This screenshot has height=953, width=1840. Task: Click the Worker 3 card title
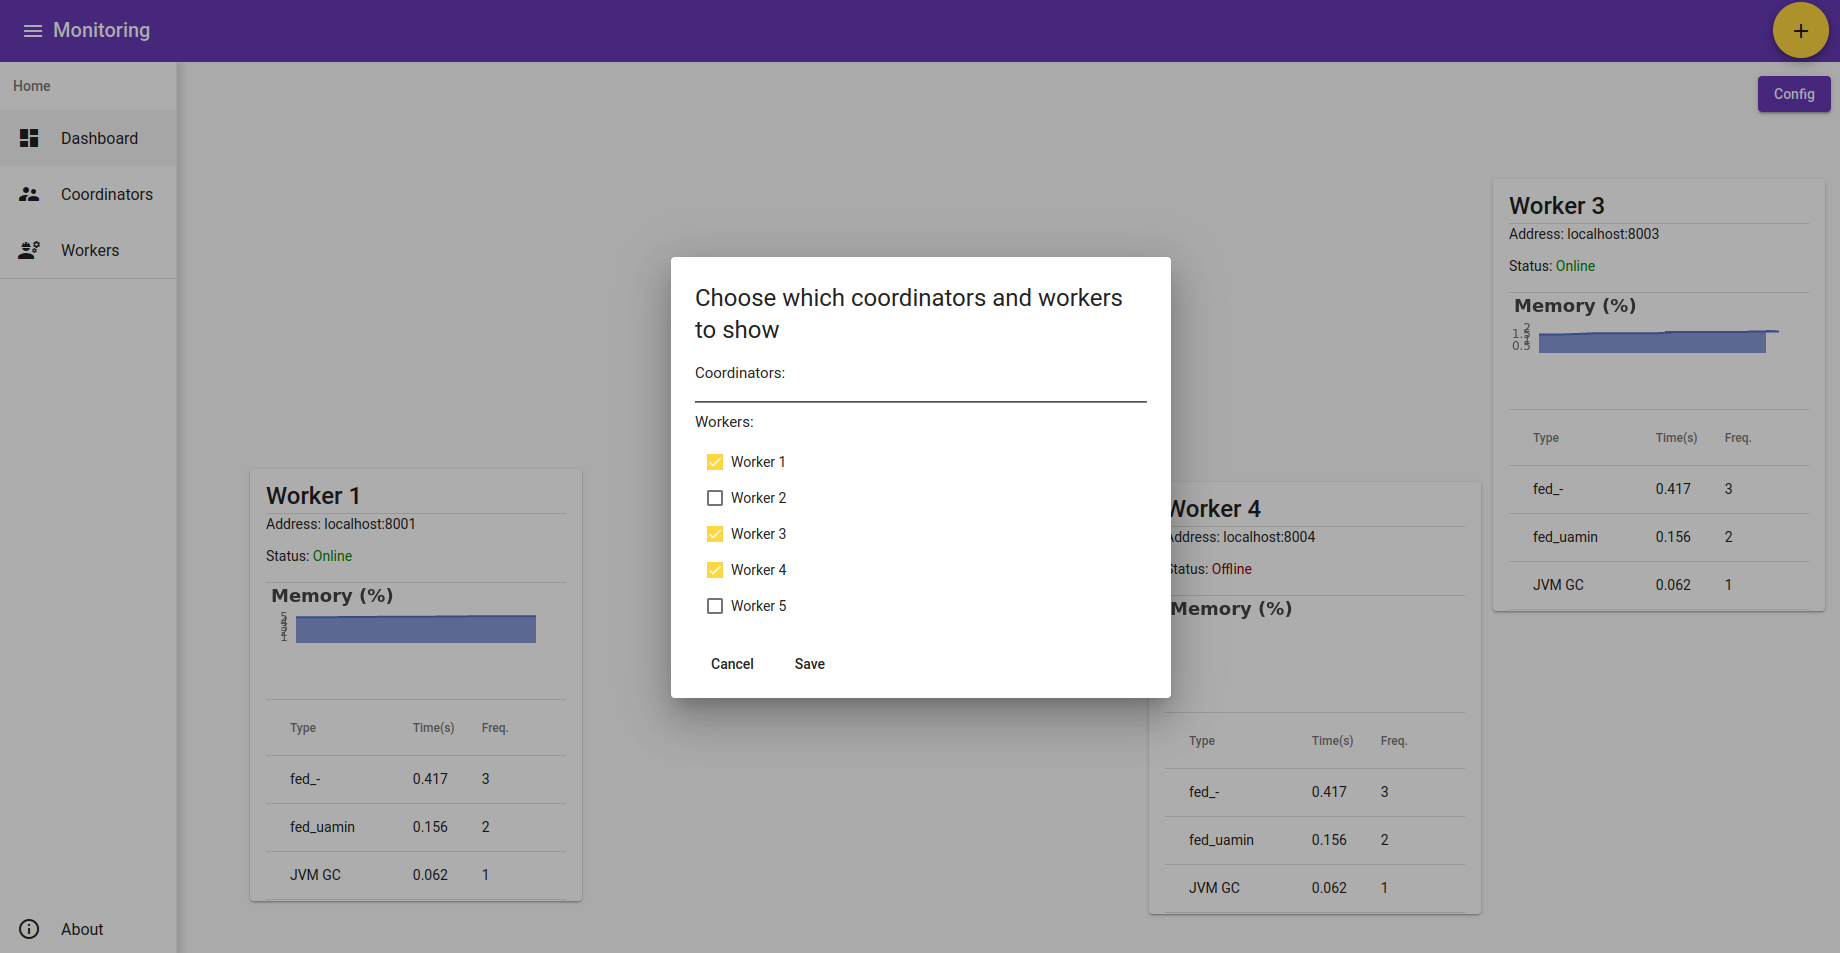pos(1556,206)
